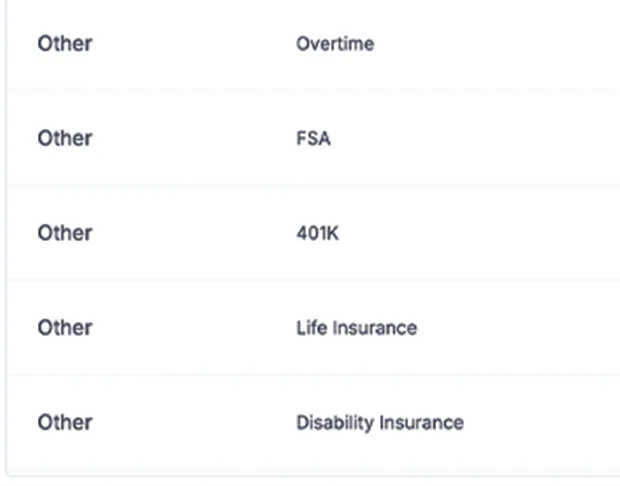Select the Disability Insurance item name

click(x=379, y=422)
